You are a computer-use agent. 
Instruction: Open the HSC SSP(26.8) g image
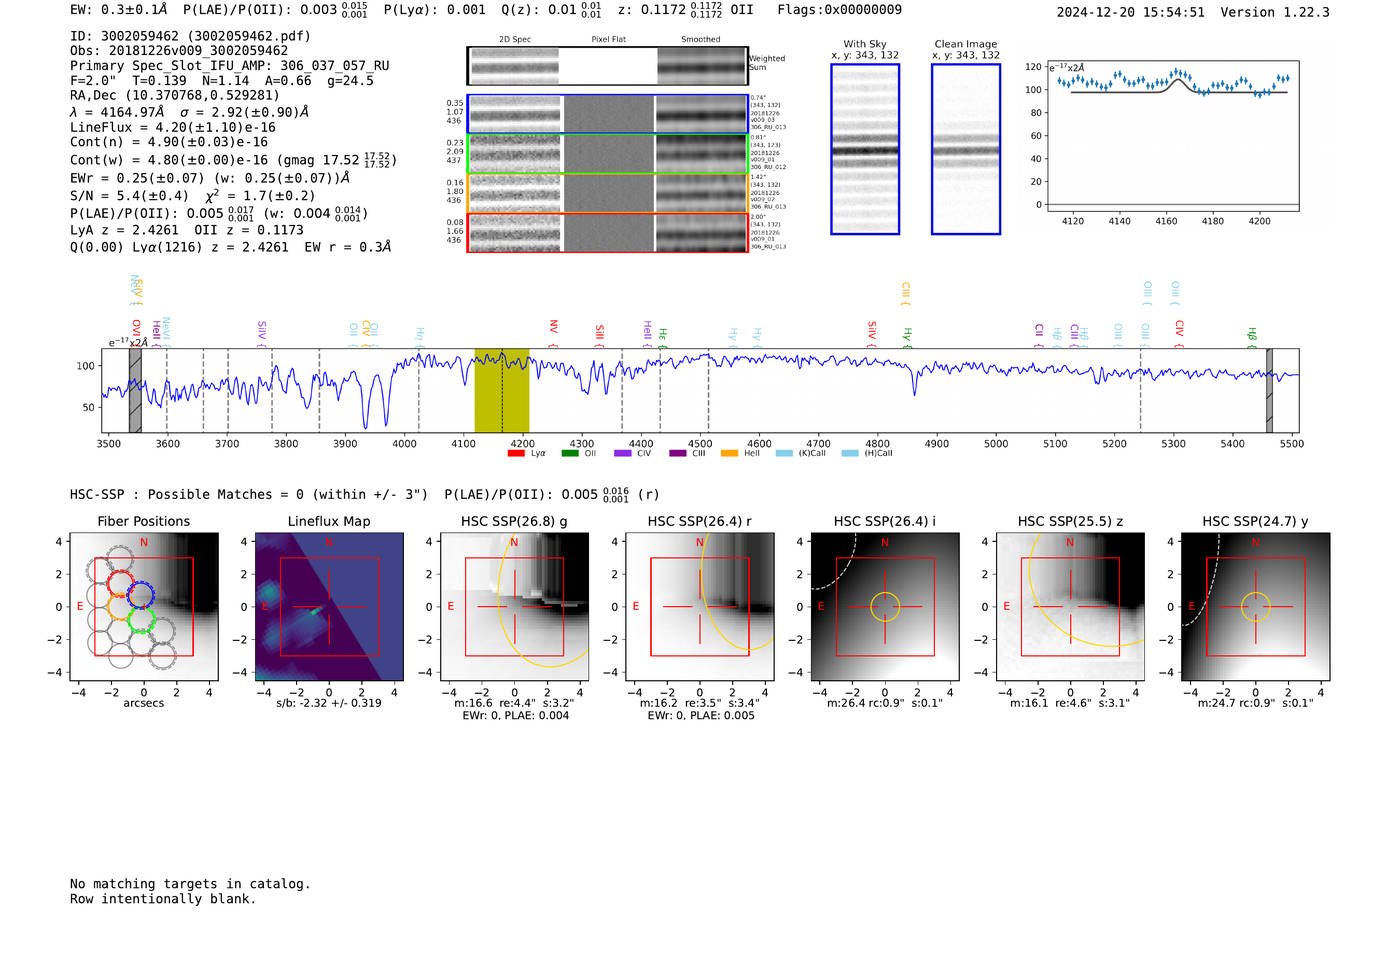click(514, 606)
